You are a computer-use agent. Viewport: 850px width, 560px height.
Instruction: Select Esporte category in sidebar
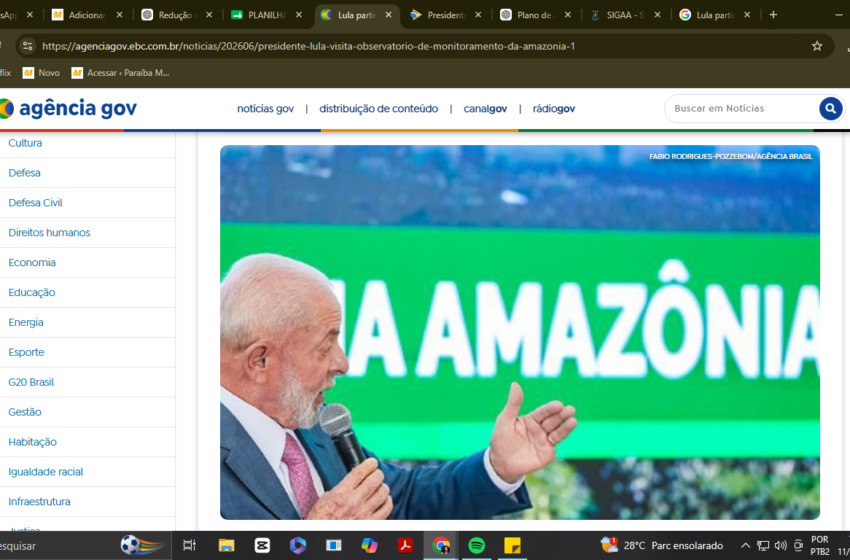click(26, 352)
